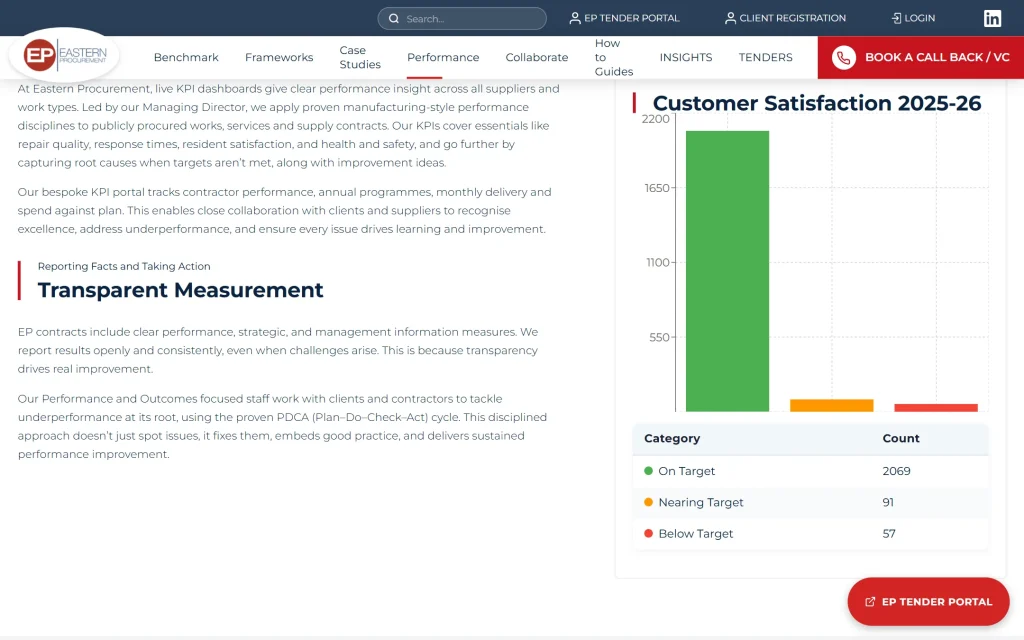Select the Performance menu item
Viewport: 1024px width, 640px height.
pyautogui.click(x=443, y=57)
